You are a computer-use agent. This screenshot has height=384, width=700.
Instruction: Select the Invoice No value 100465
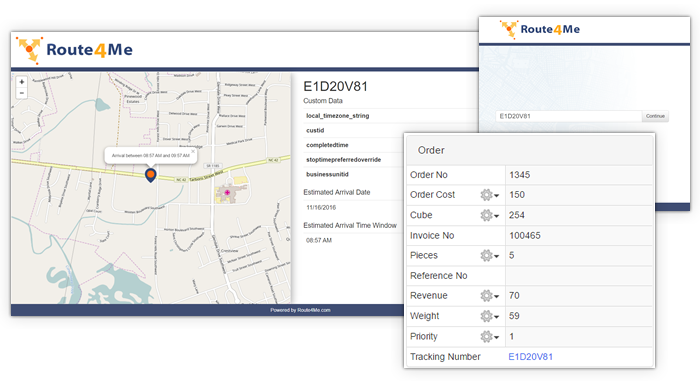coord(525,235)
